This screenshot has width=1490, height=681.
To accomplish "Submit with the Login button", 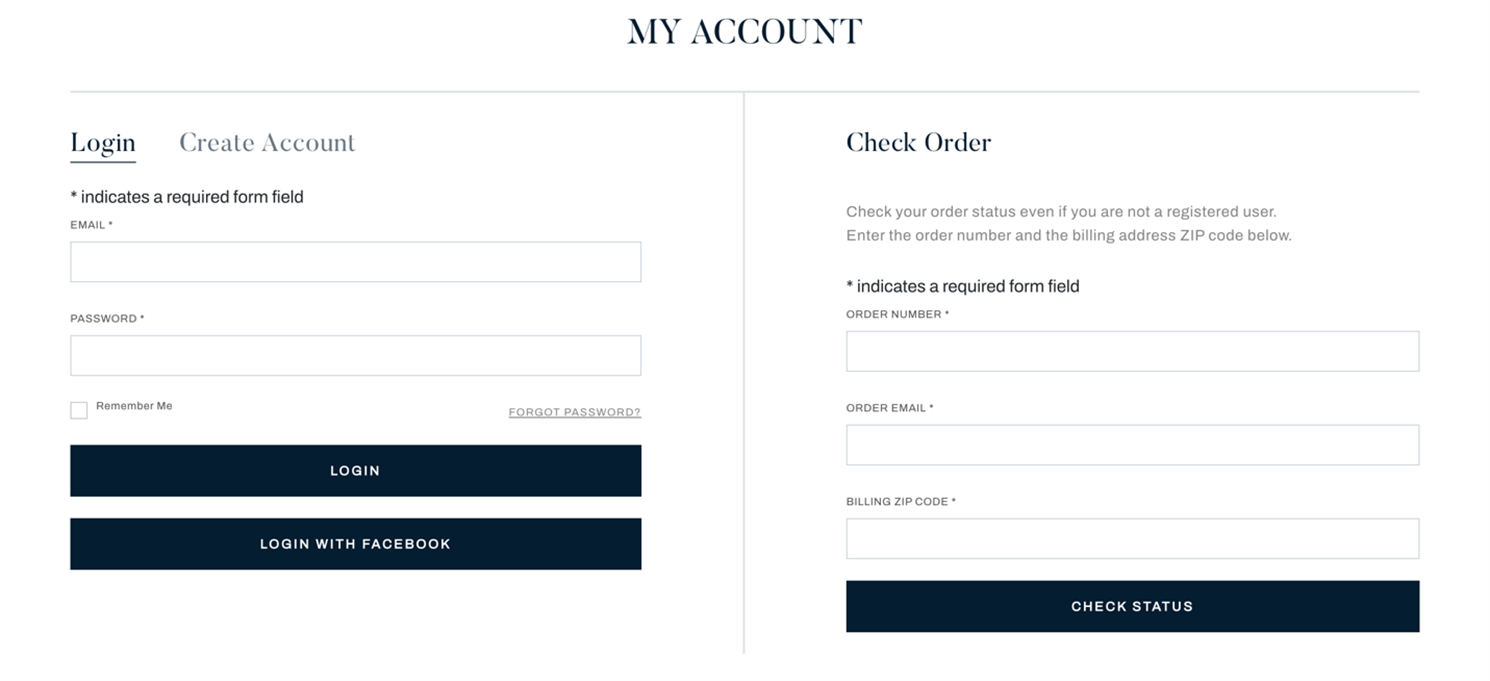I will tap(355, 471).
